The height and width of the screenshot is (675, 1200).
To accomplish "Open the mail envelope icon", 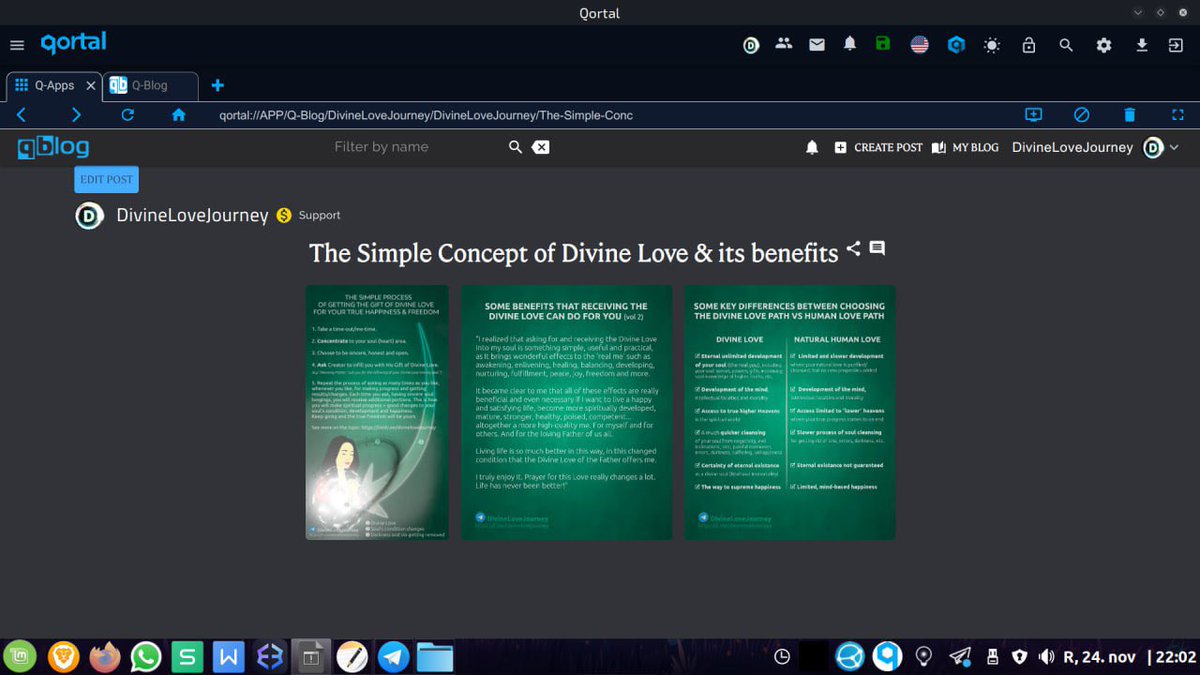I will coord(817,45).
